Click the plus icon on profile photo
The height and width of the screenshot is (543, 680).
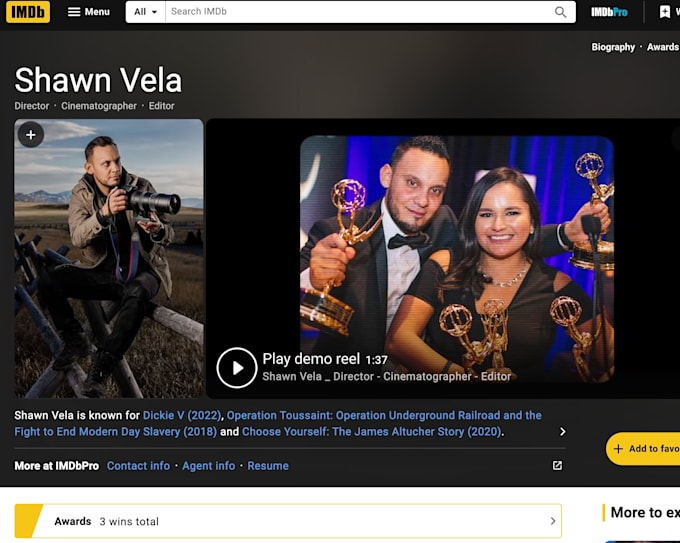(31, 135)
